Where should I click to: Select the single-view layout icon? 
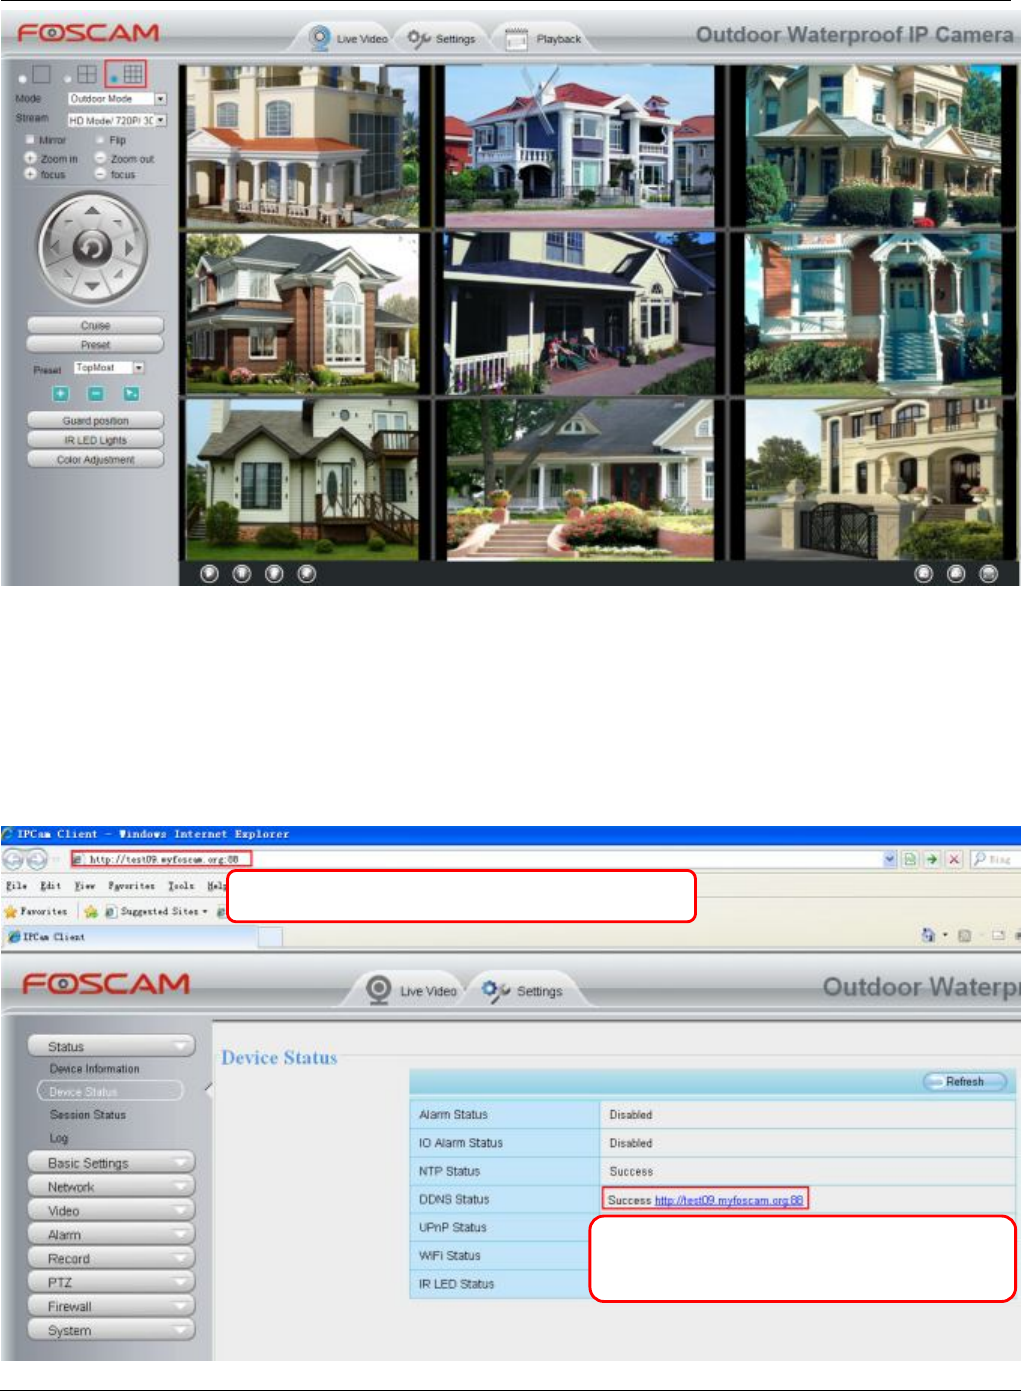point(41,74)
